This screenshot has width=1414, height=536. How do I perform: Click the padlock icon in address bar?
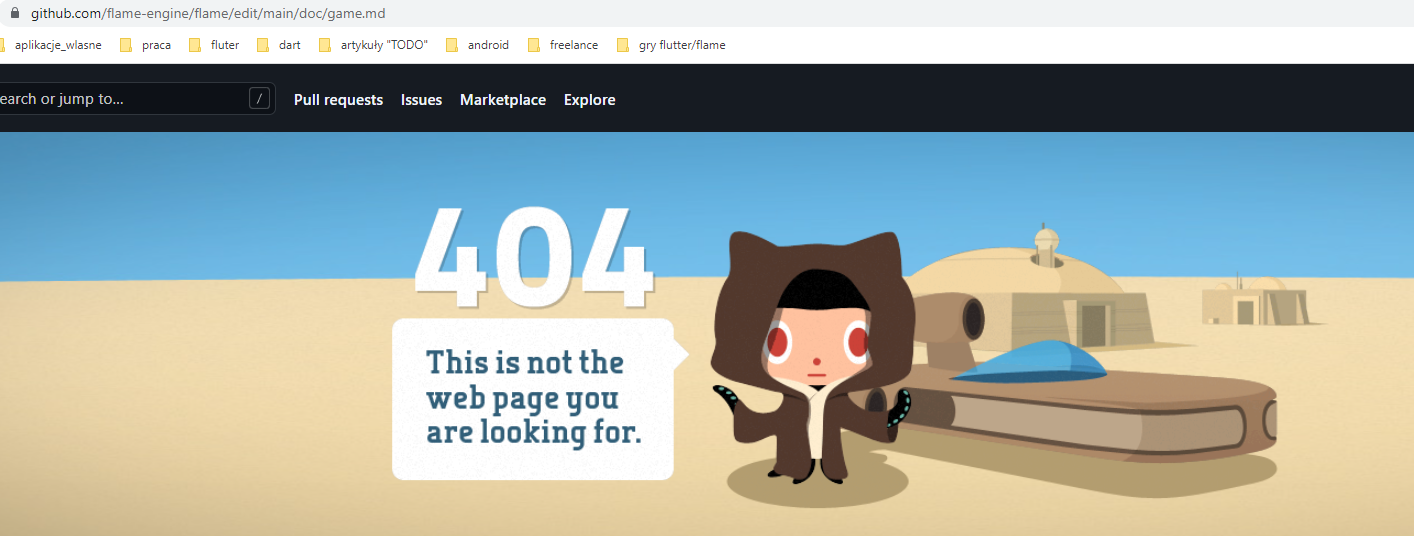coord(14,13)
